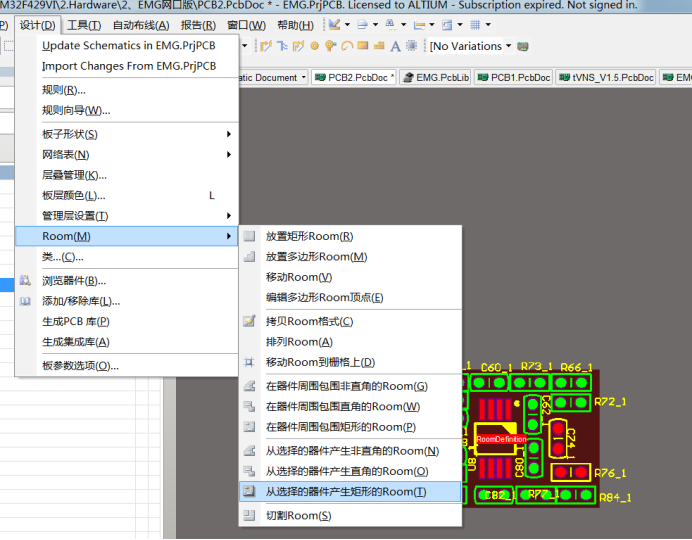
Task: Open the 设计(D) menu
Action: [x=38, y=25]
